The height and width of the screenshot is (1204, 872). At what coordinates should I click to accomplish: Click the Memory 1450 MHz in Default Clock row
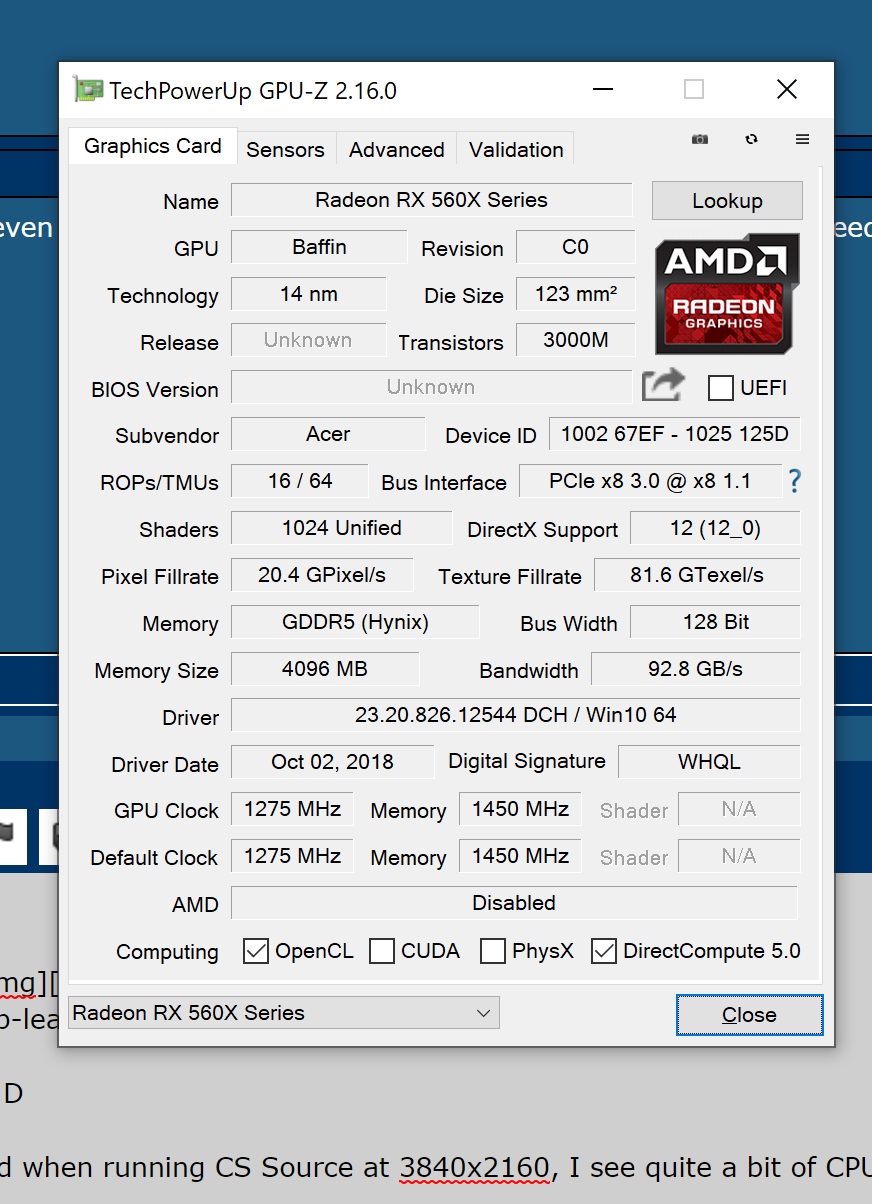tap(520, 855)
